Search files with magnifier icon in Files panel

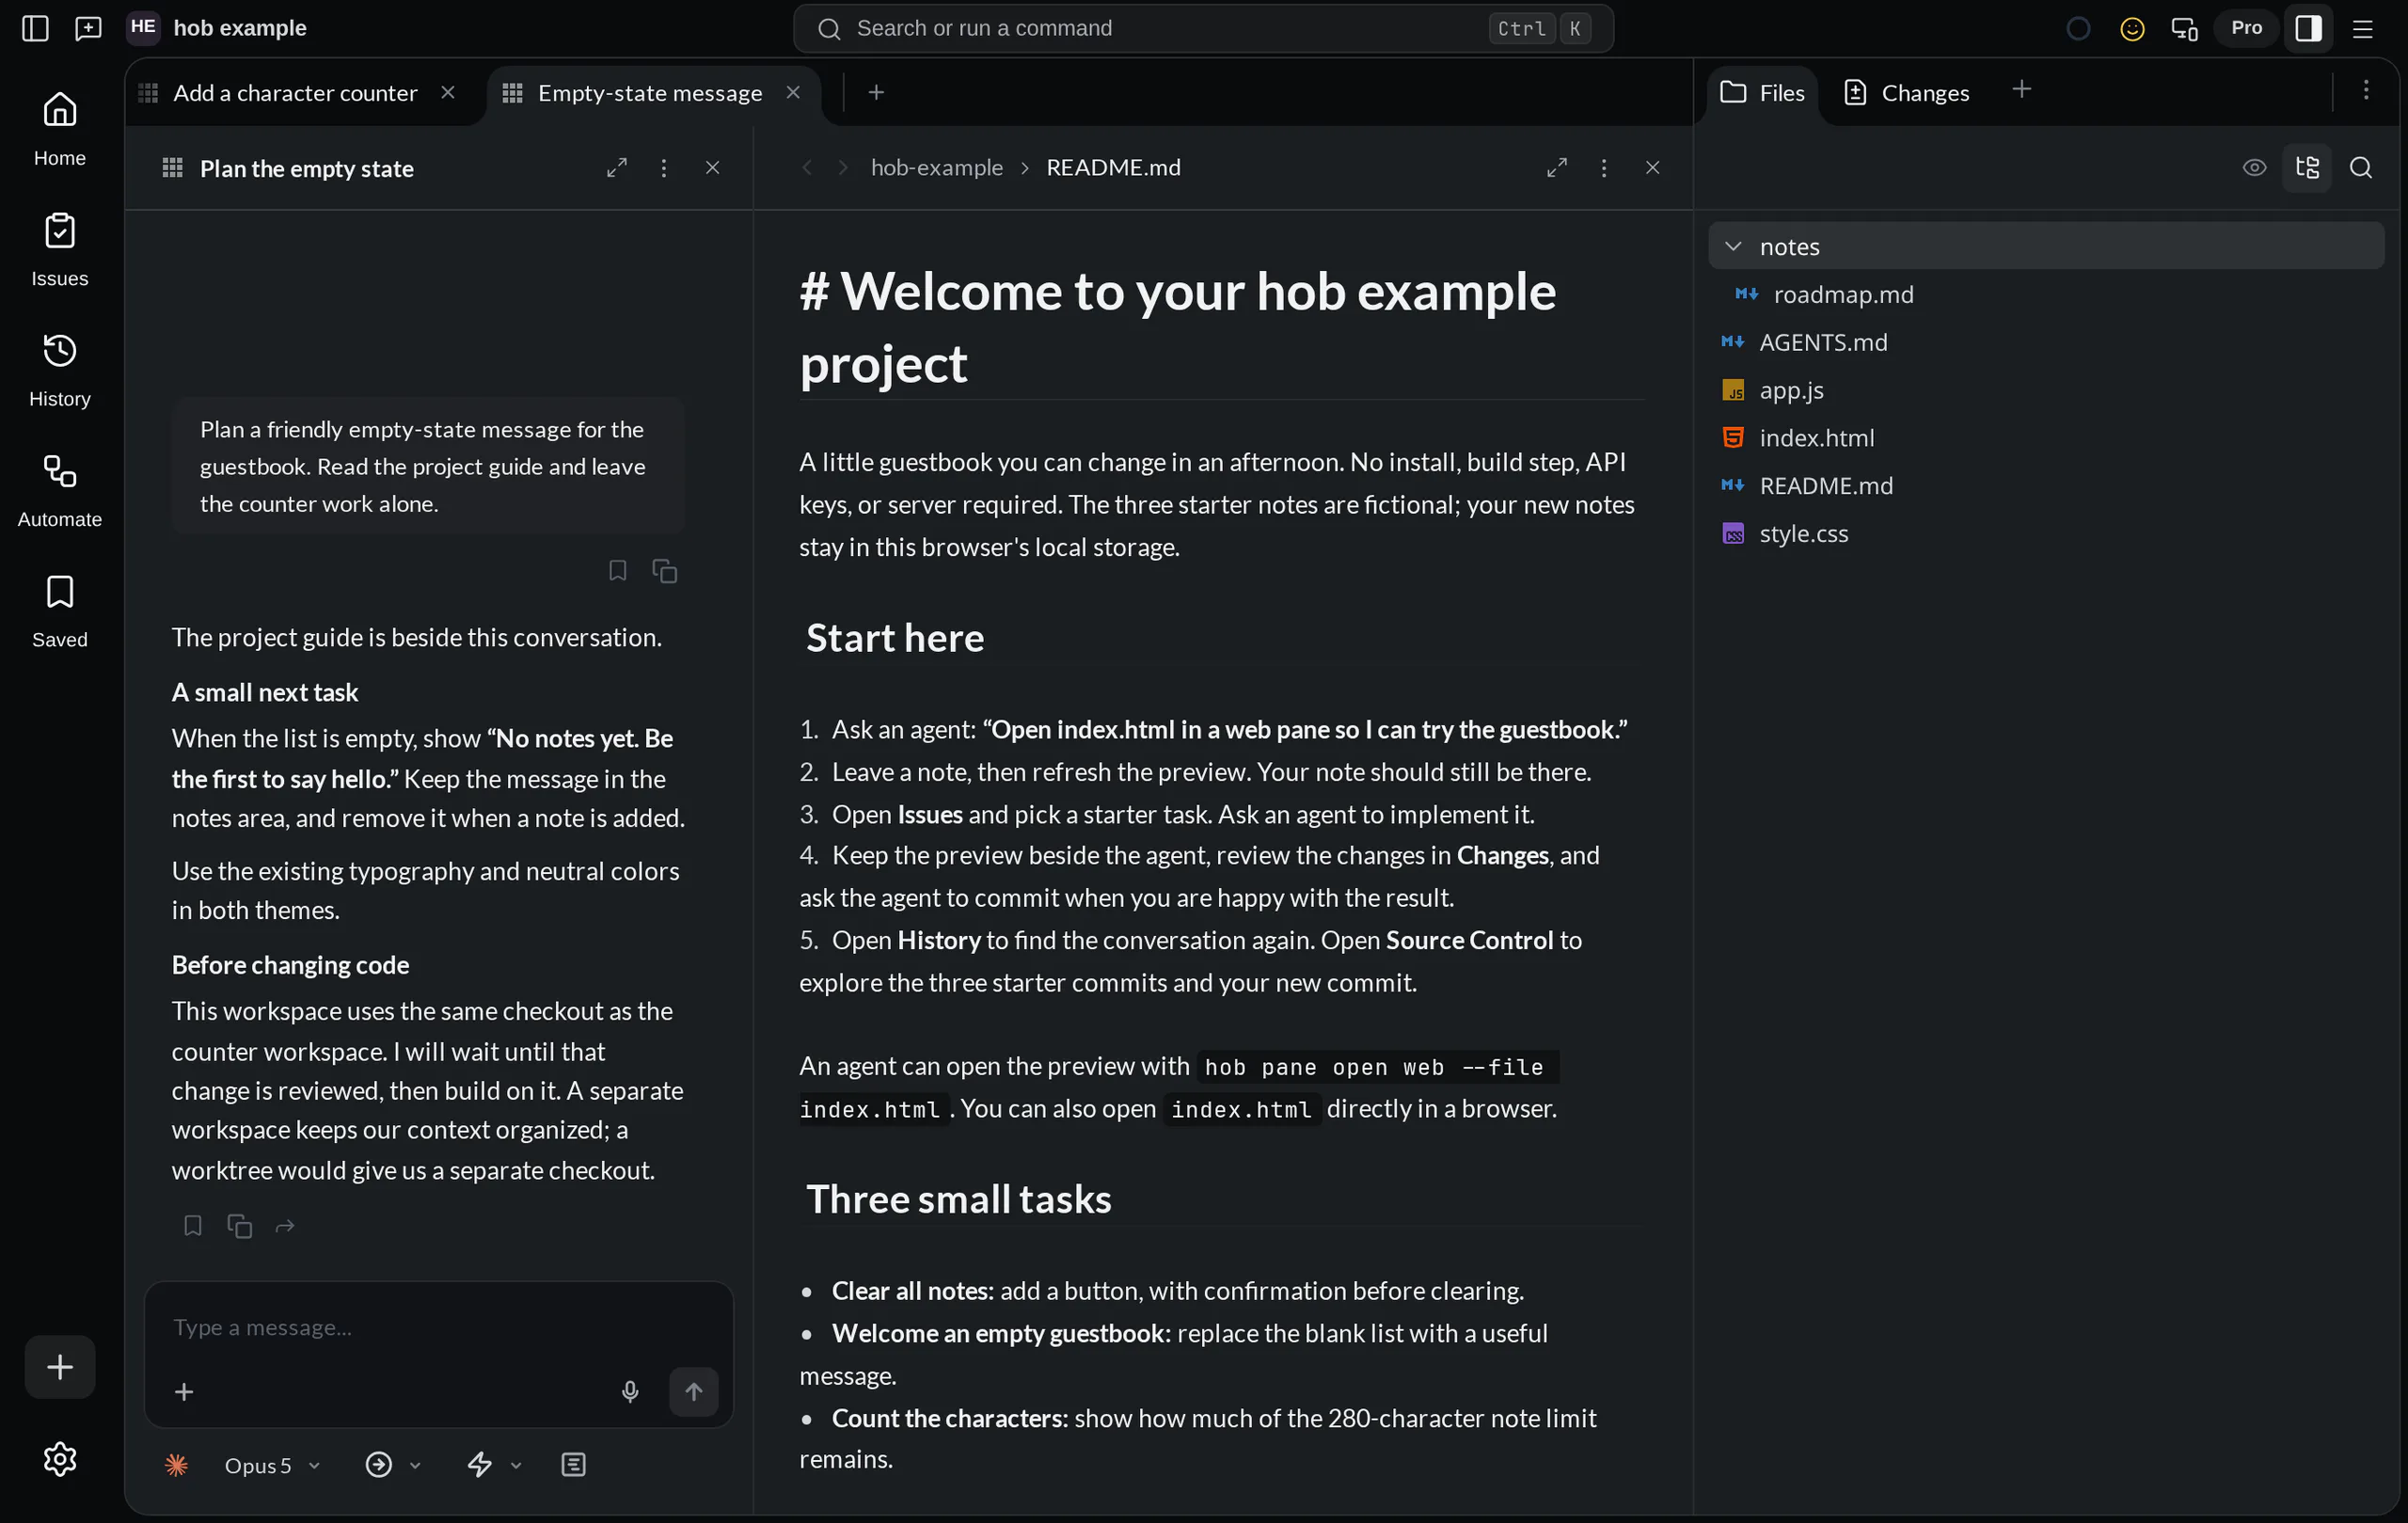click(2360, 168)
